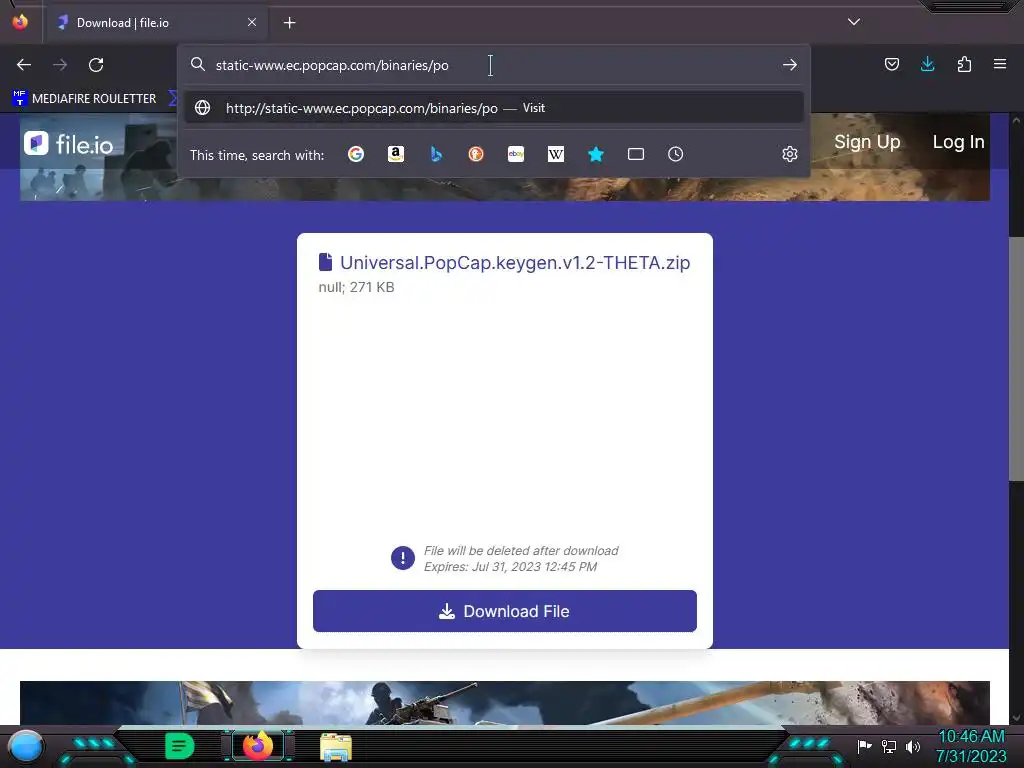Click the Go arrow in the address bar
Viewport: 1024px width, 768px height.
tap(790, 65)
